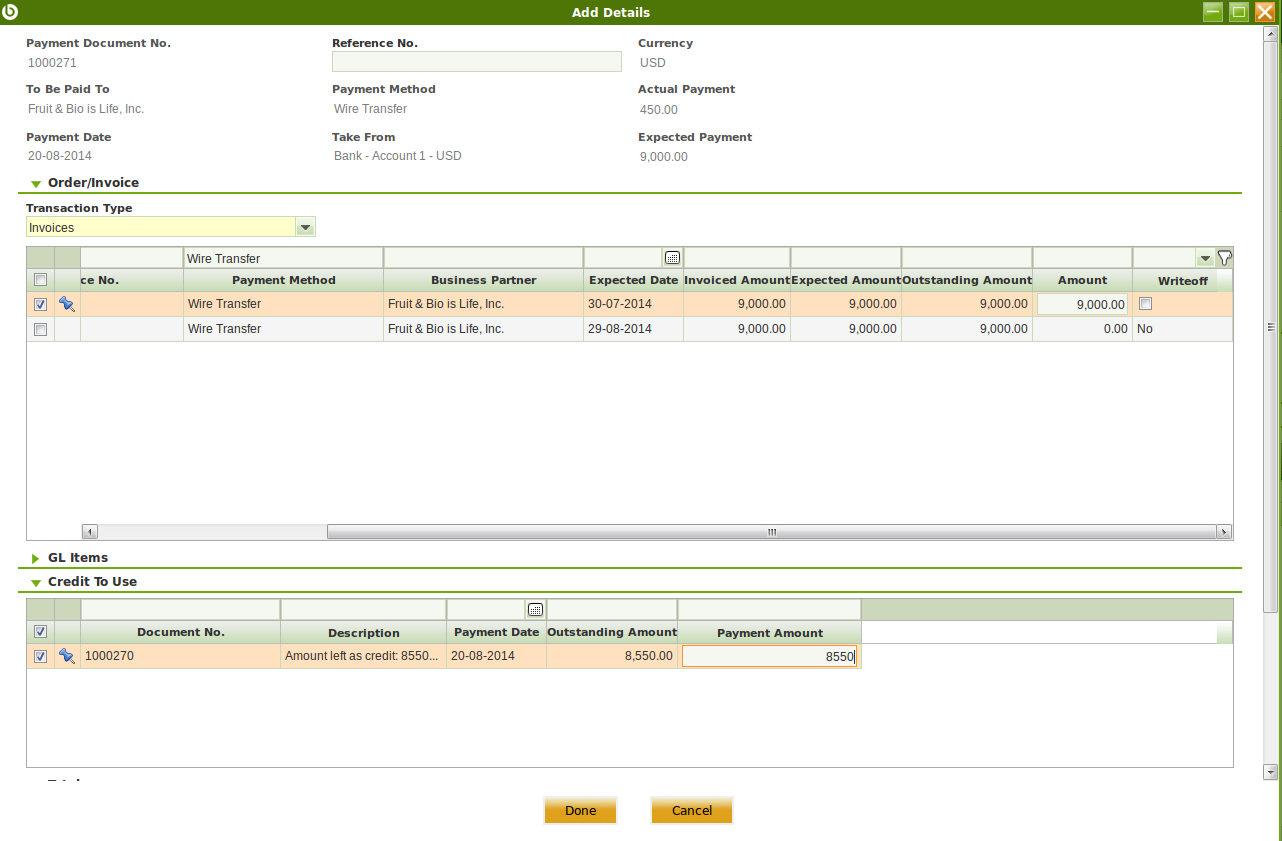Click left arrow of horizontal scrollbar
Screen dimensions: 1282x841
(90, 532)
